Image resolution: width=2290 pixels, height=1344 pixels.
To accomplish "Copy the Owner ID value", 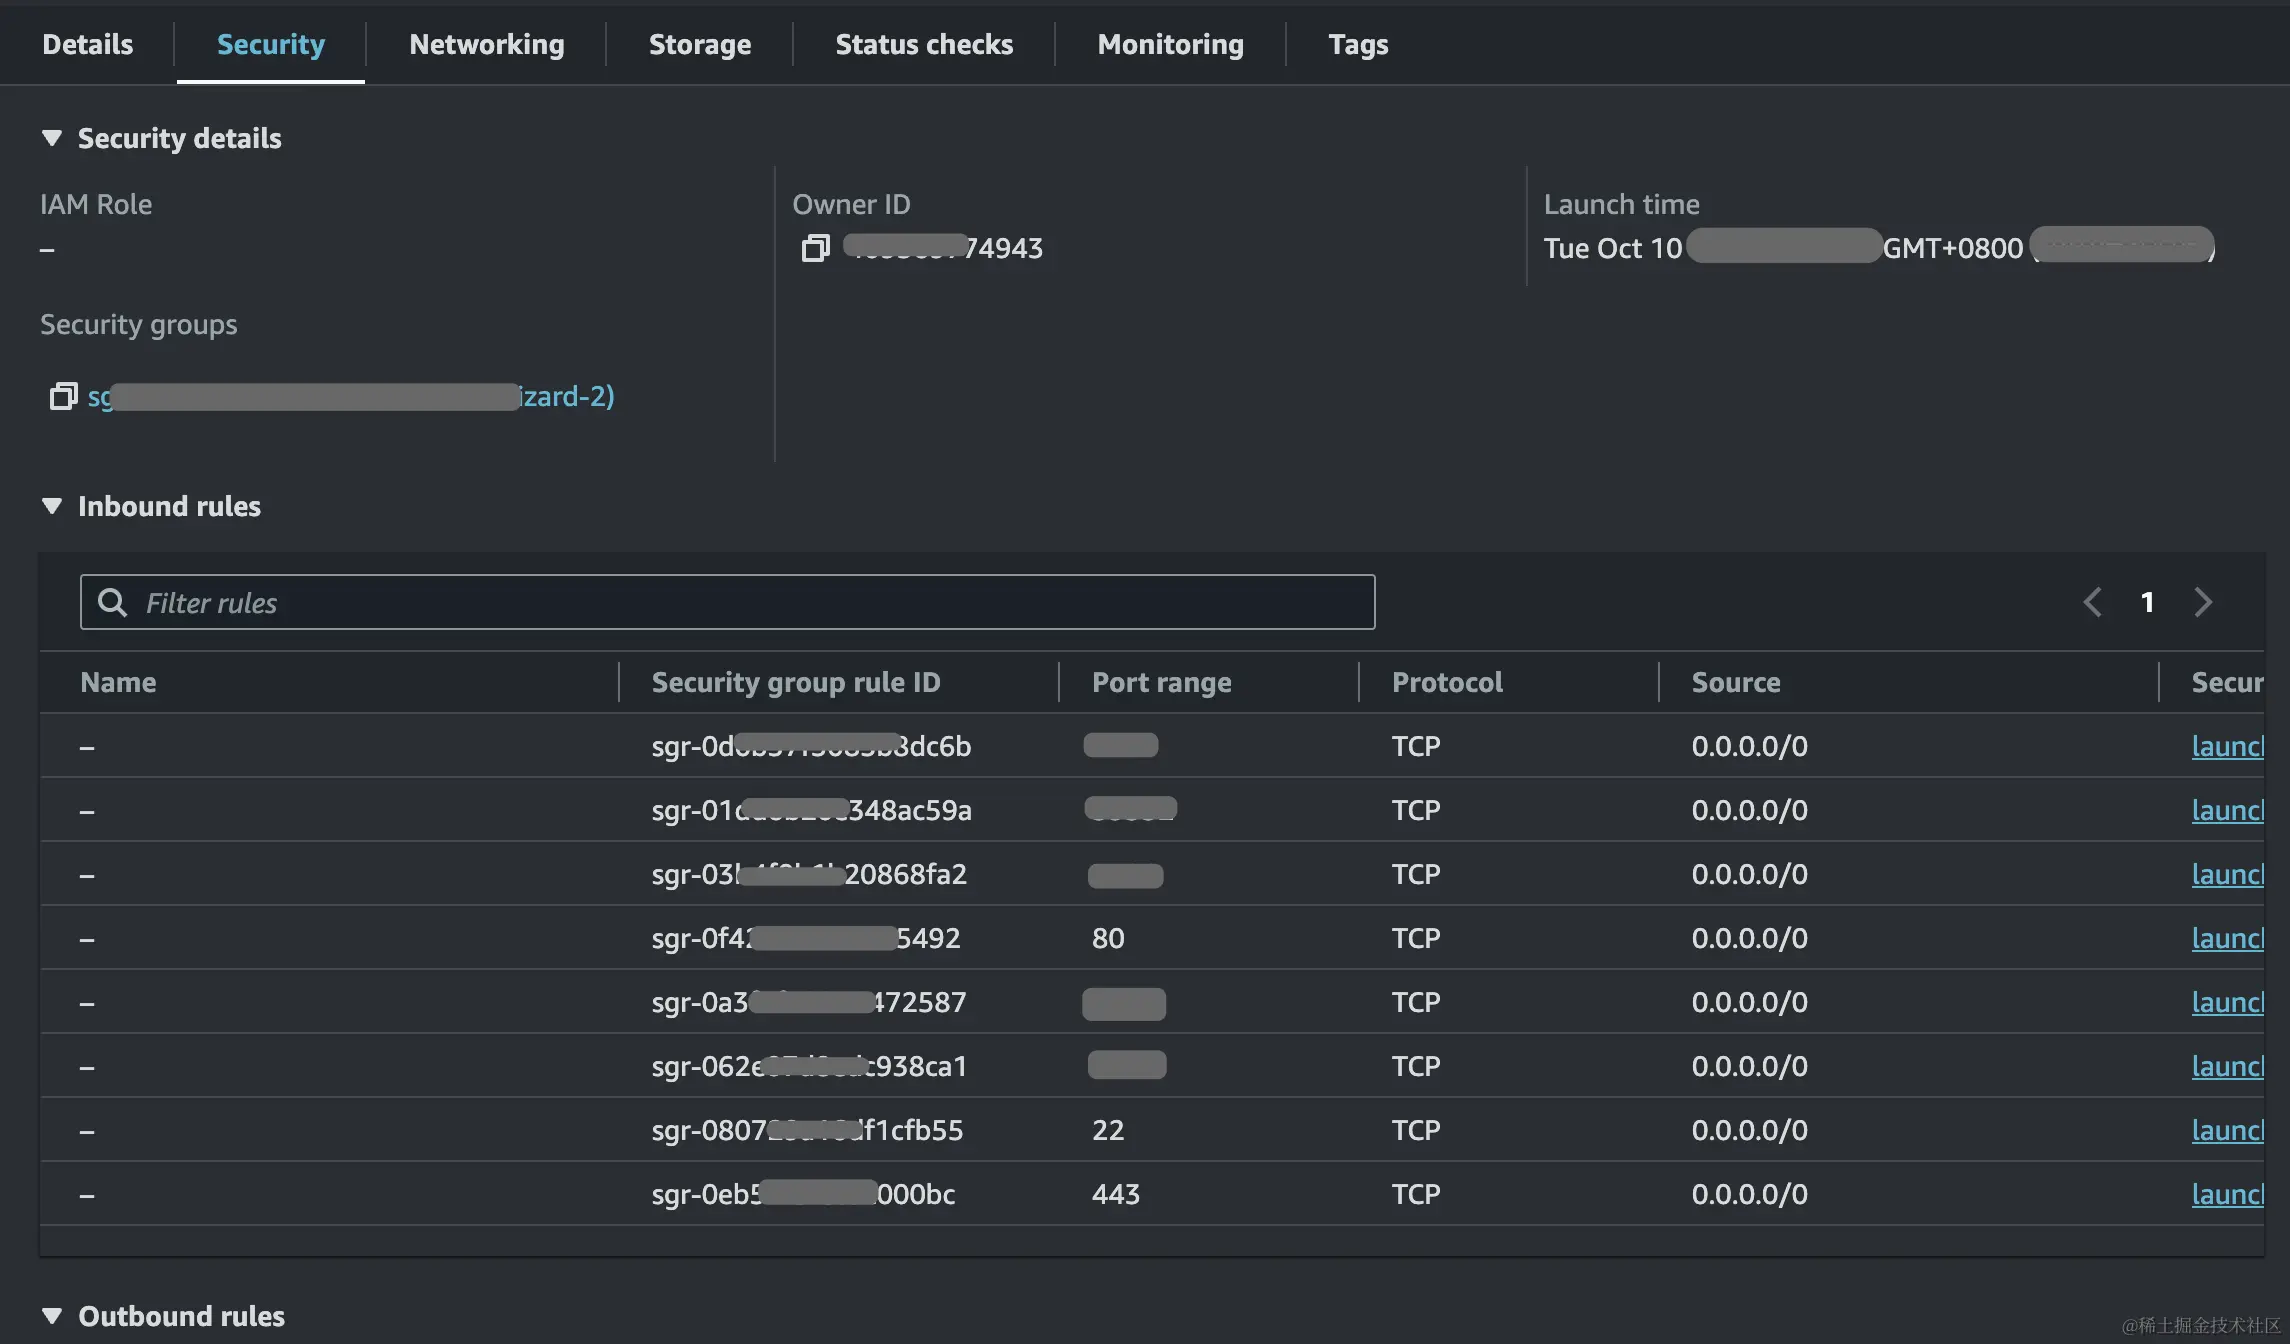I will click(x=815, y=248).
